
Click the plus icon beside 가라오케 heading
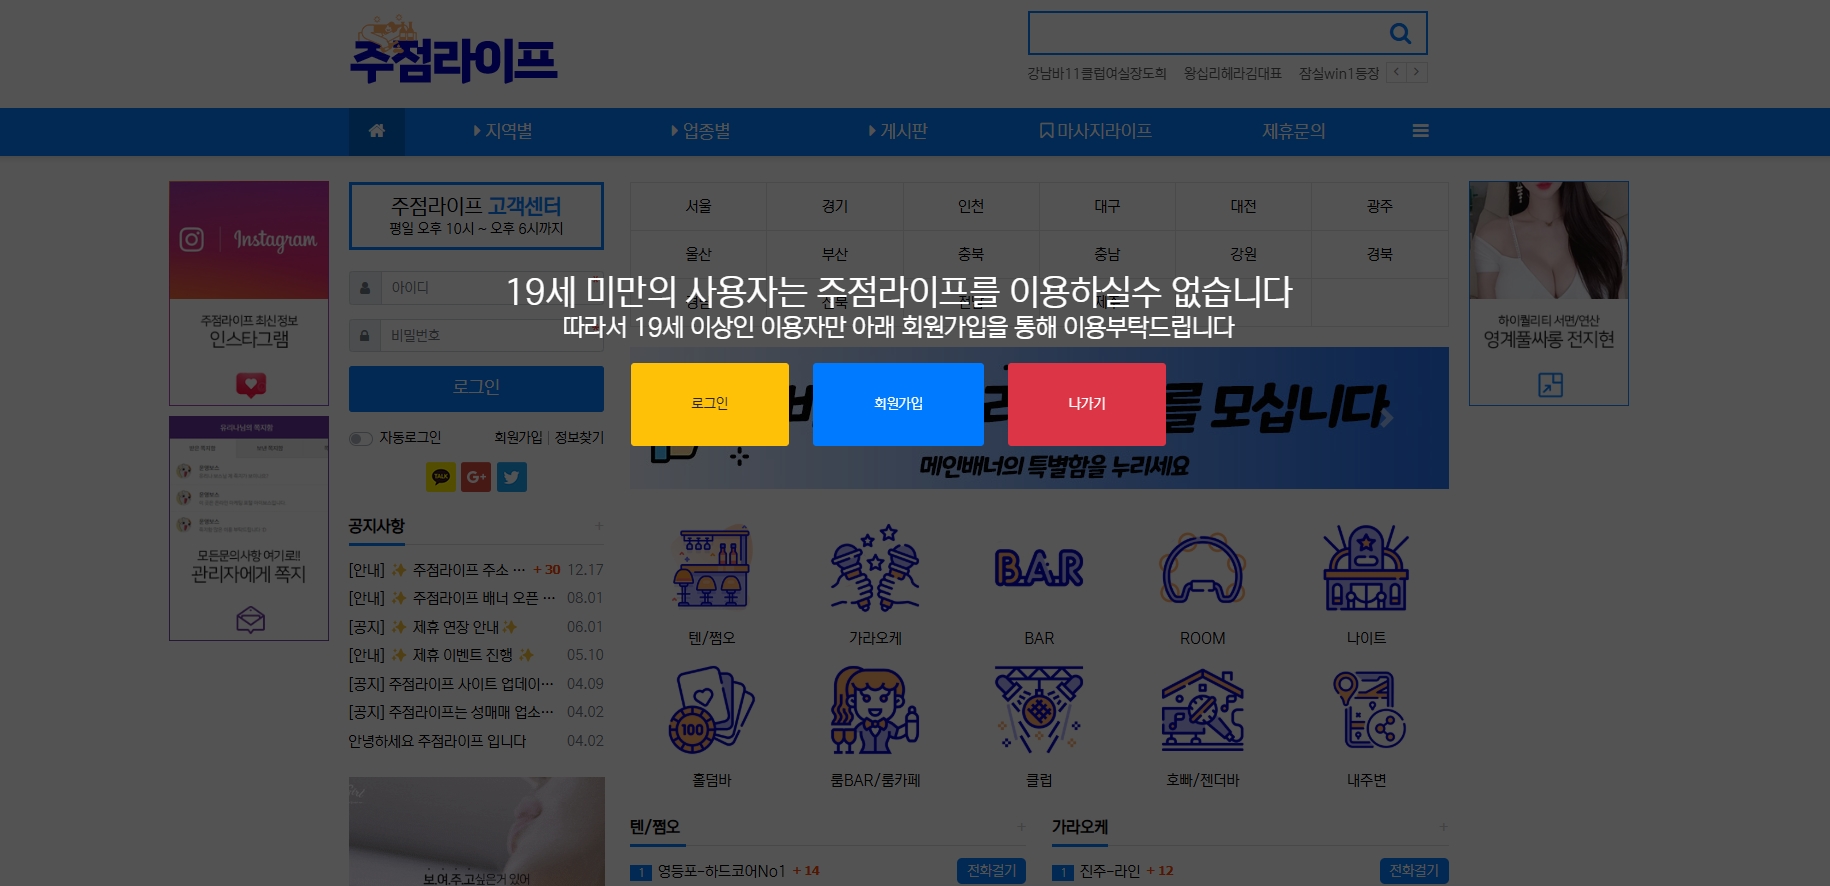tap(1443, 827)
